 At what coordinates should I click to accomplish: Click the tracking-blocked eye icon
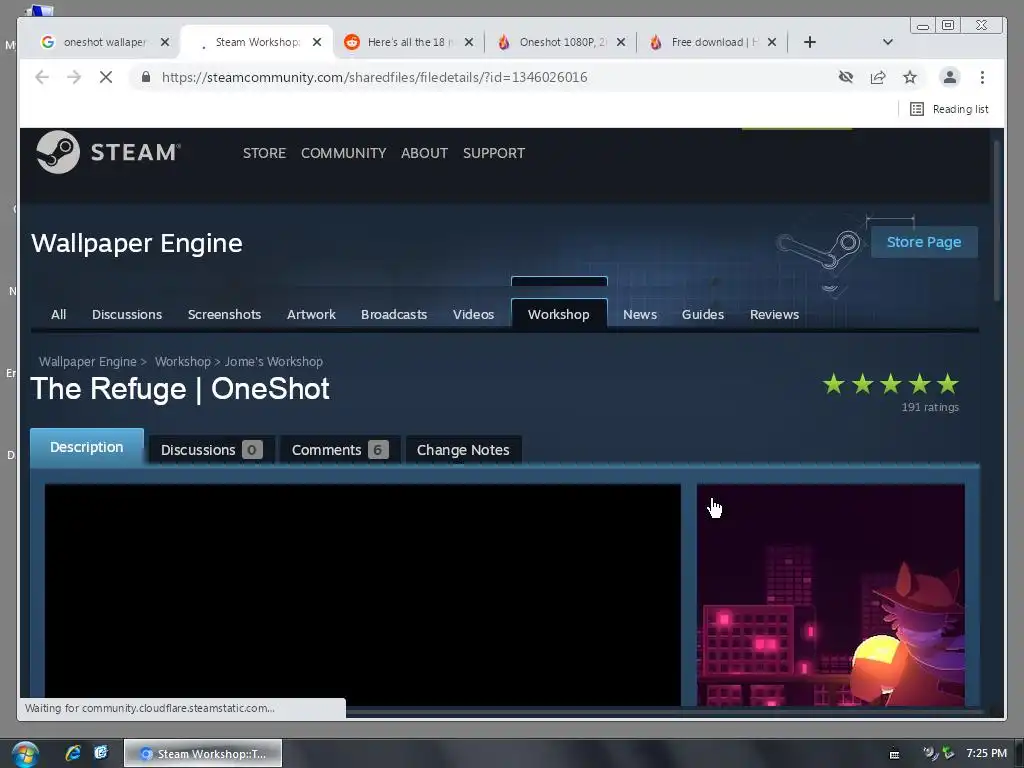[846, 77]
